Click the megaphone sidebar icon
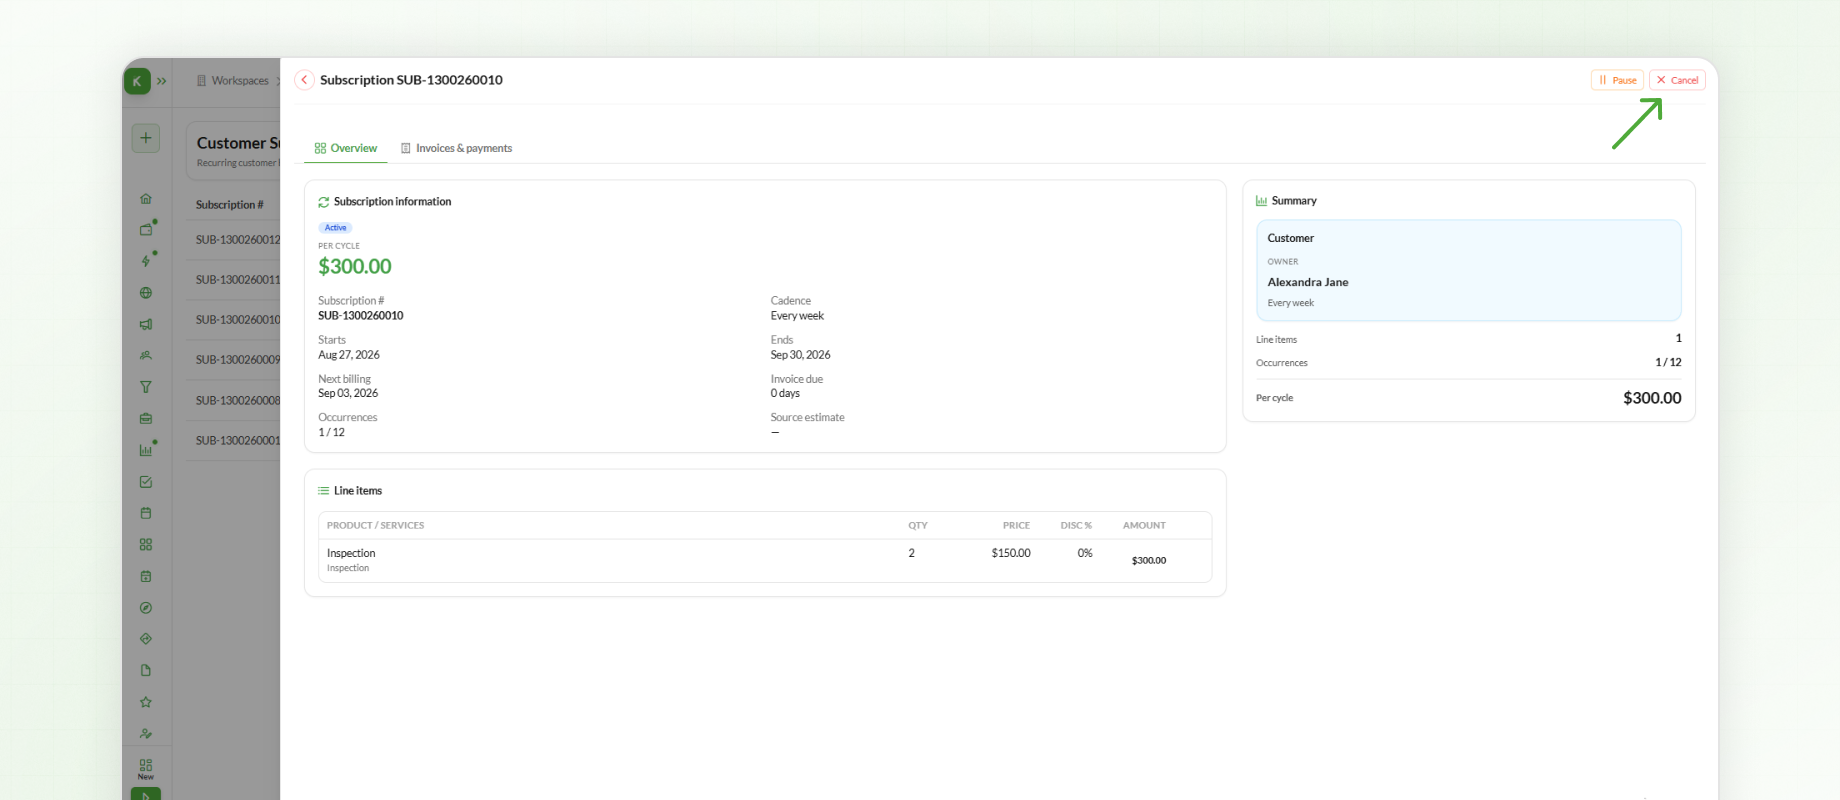 coord(146,324)
